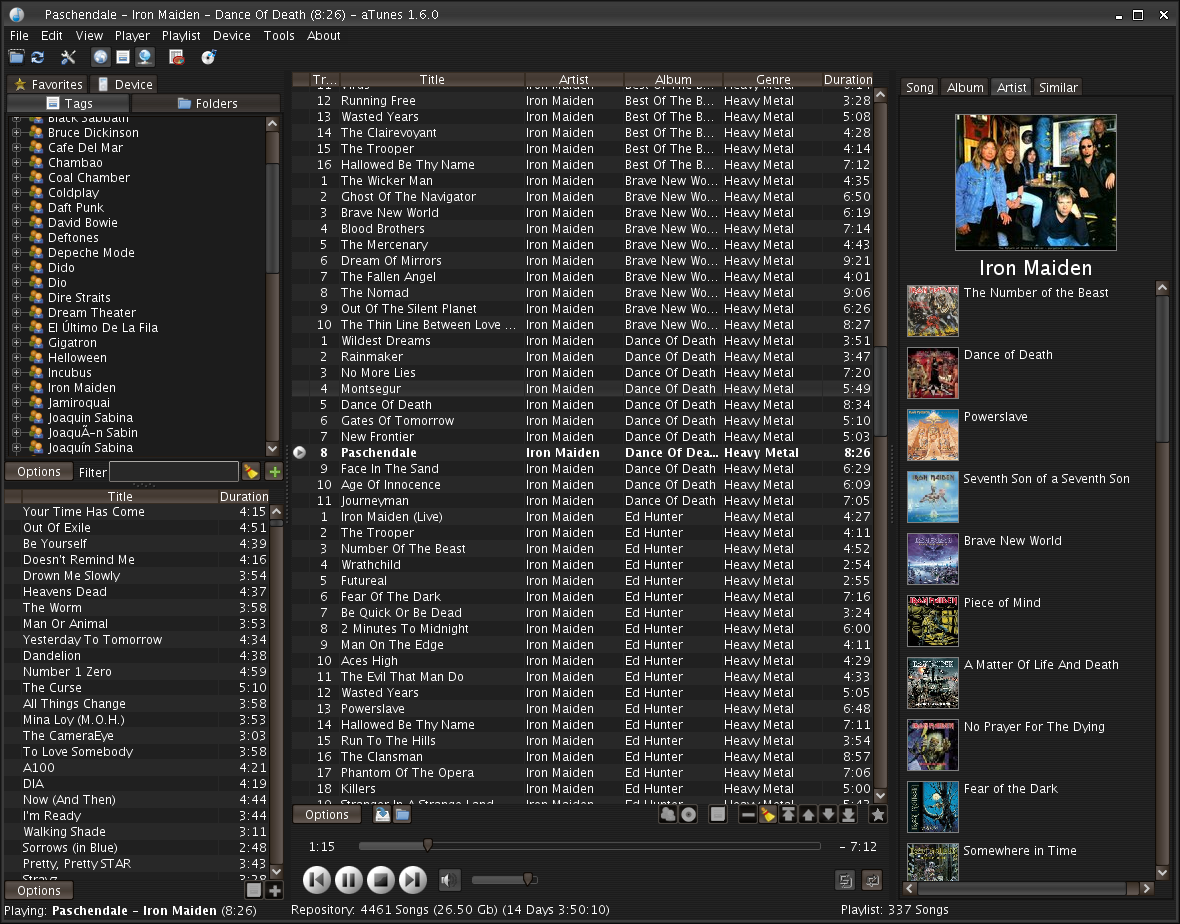The image size is (1180, 924).
Task: Click the green plus icon beside Filter
Action: click(x=274, y=472)
